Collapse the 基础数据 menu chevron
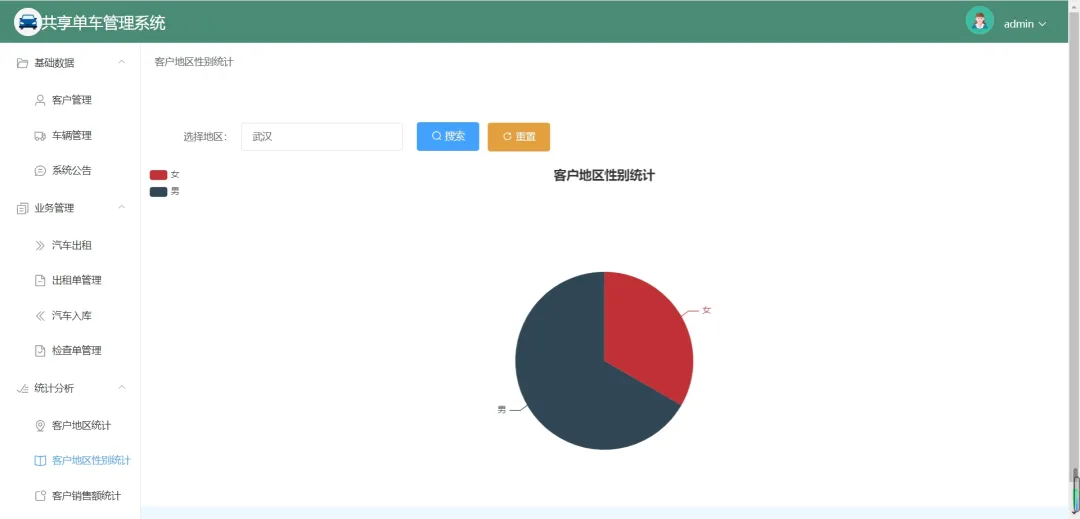This screenshot has height=519, width=1080. click(122, 62)
